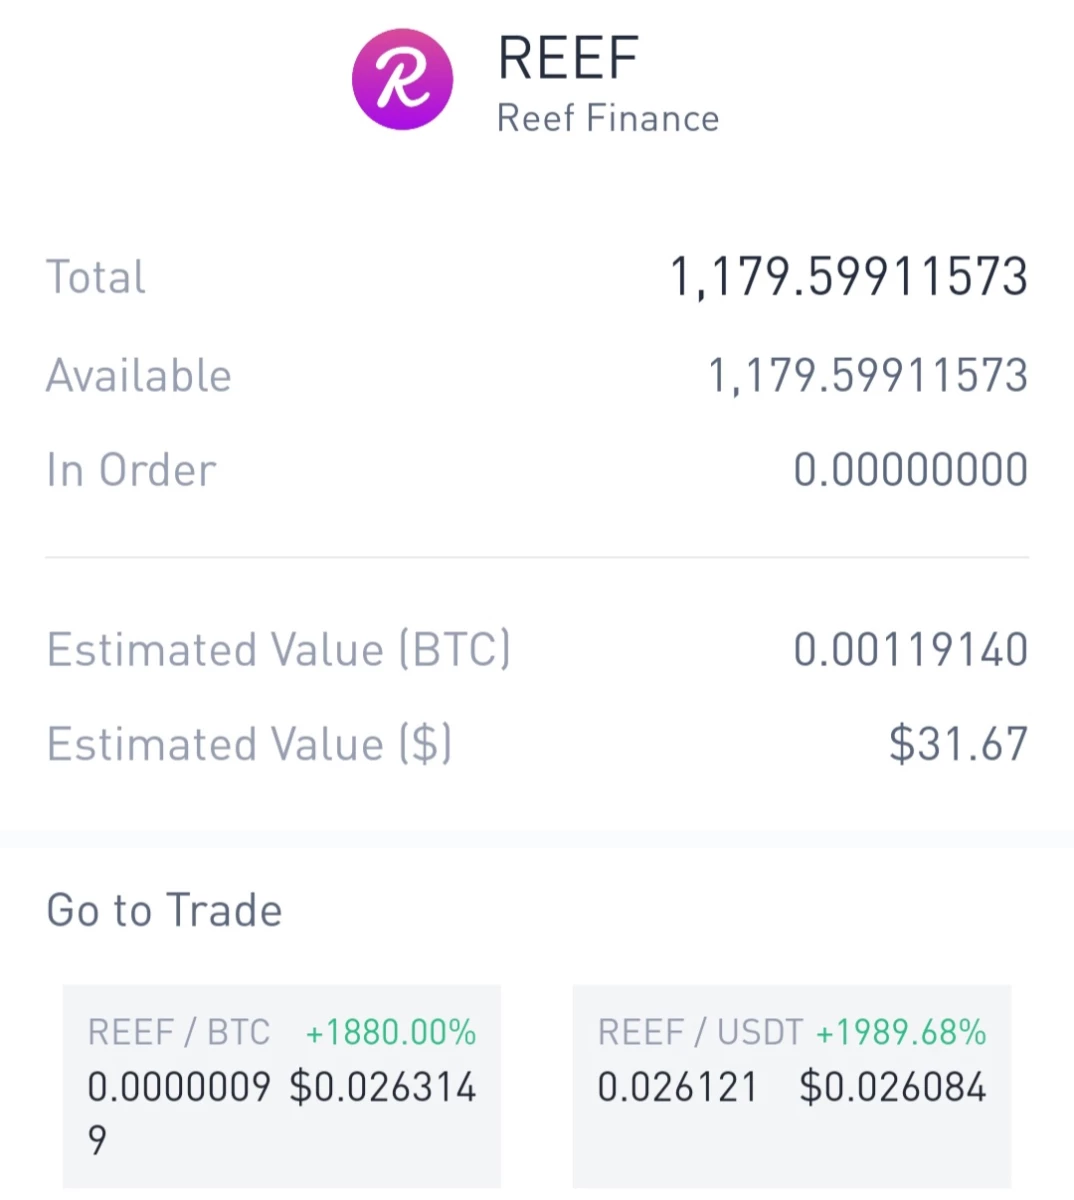Click the $0.026084 price in USDT card
The image size is (1074, 1200).
tap(893, 1087)
